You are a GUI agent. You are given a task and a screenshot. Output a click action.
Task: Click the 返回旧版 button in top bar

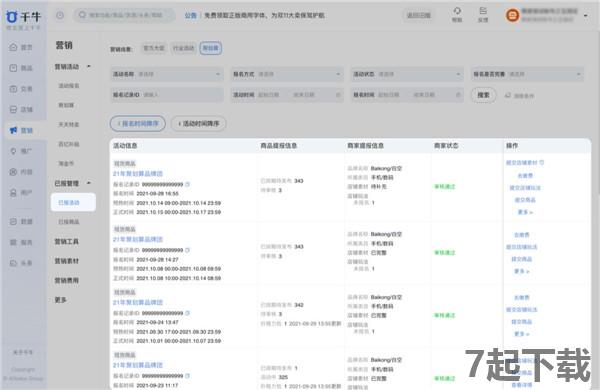419,15
